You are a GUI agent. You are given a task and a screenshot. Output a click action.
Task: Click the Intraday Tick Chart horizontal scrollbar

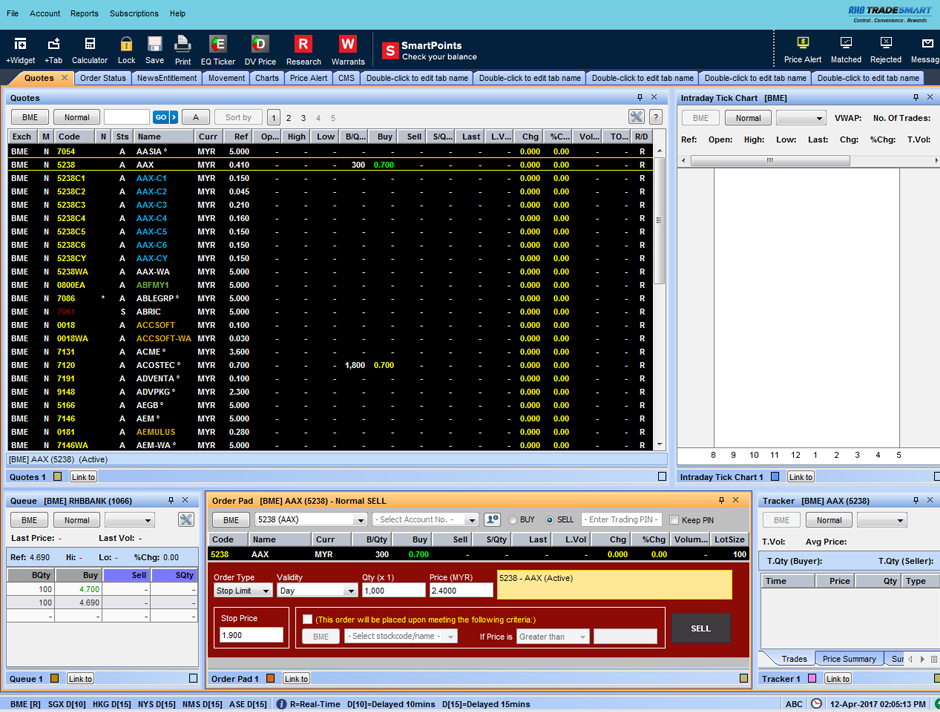[770, 161]
